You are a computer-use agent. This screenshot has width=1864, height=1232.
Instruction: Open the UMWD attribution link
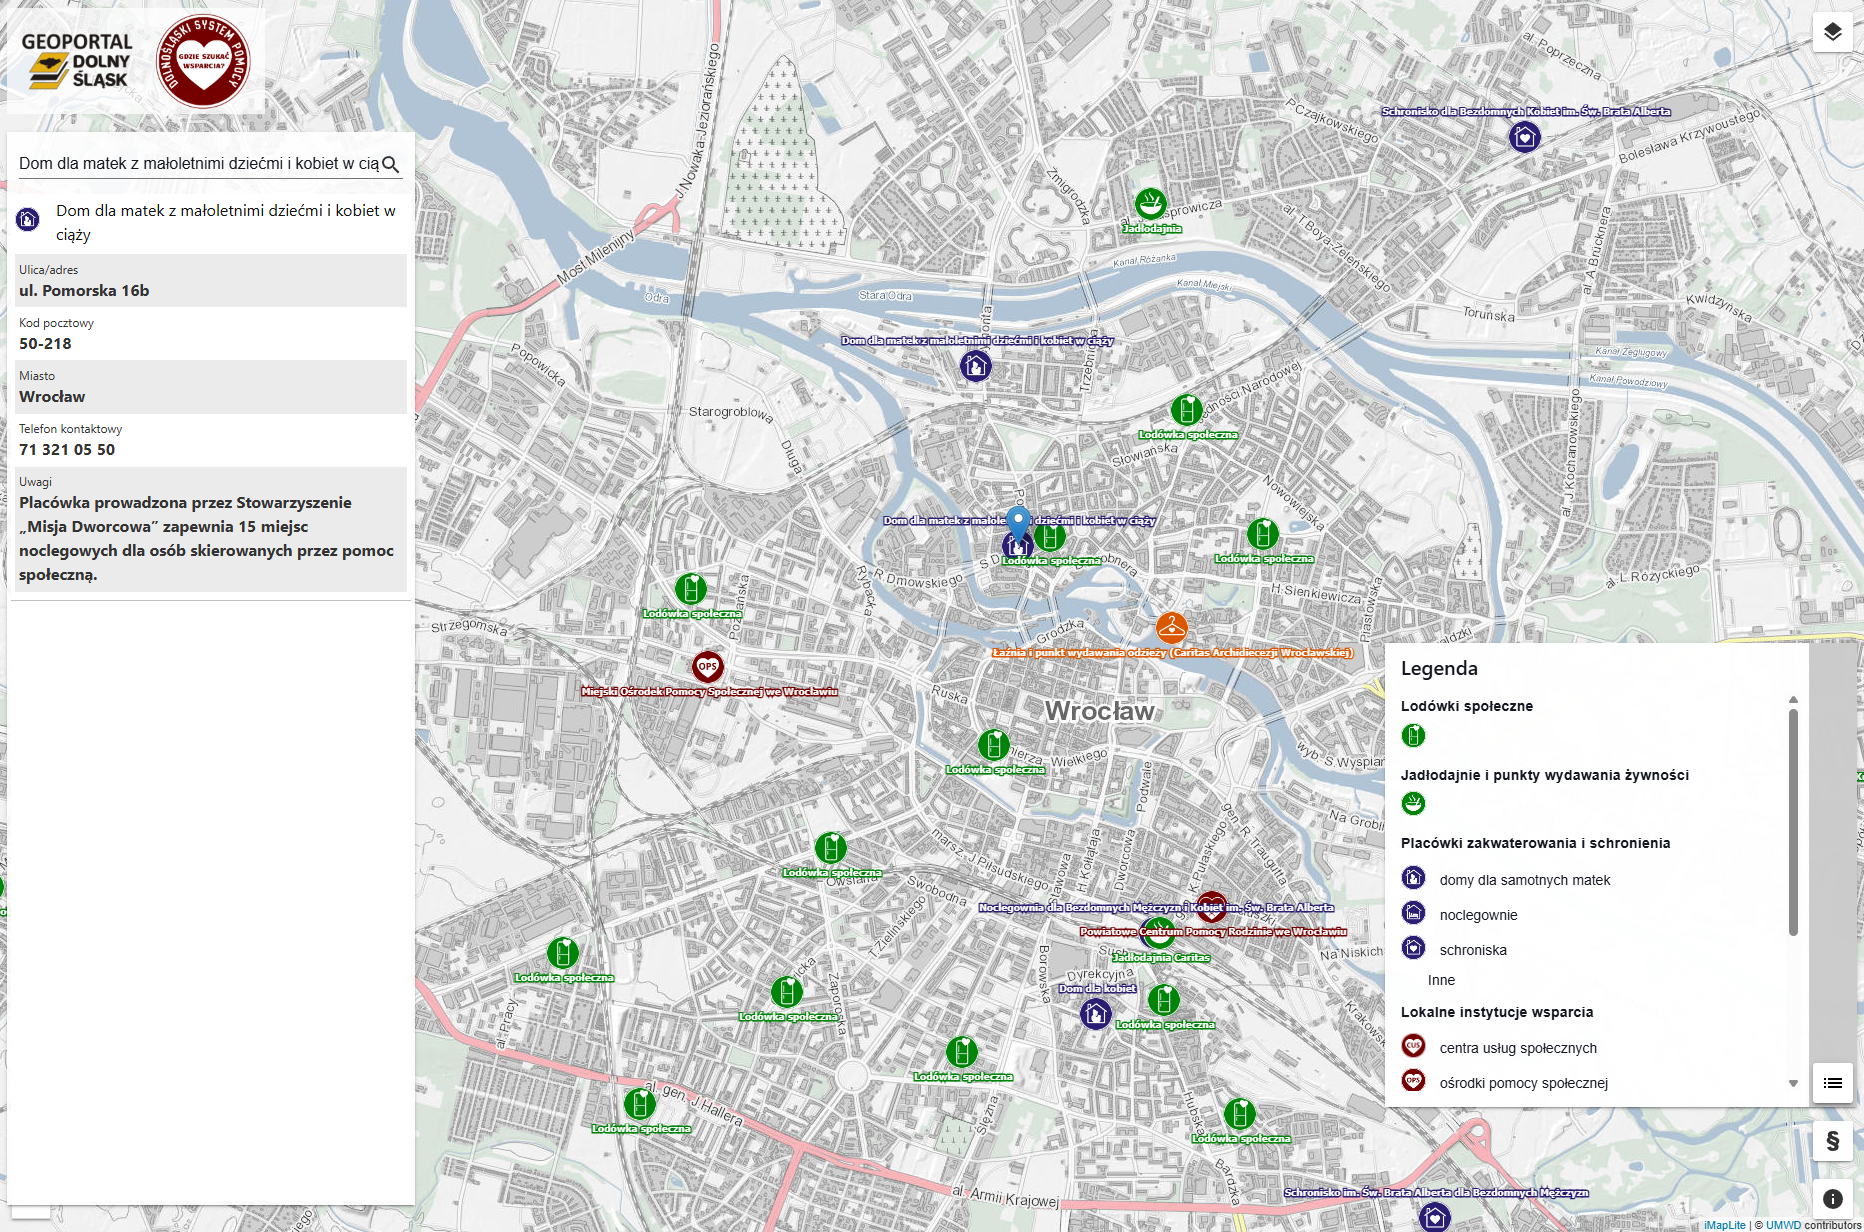[x=1783, y=1225]
